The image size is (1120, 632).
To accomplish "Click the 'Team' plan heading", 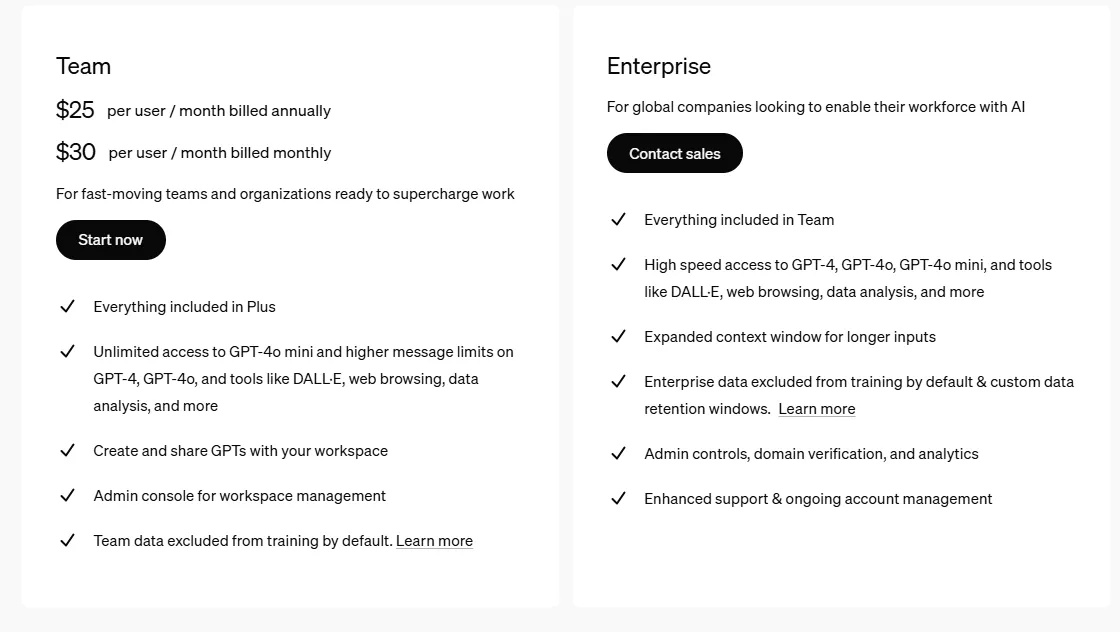I will tap(83, 66).
